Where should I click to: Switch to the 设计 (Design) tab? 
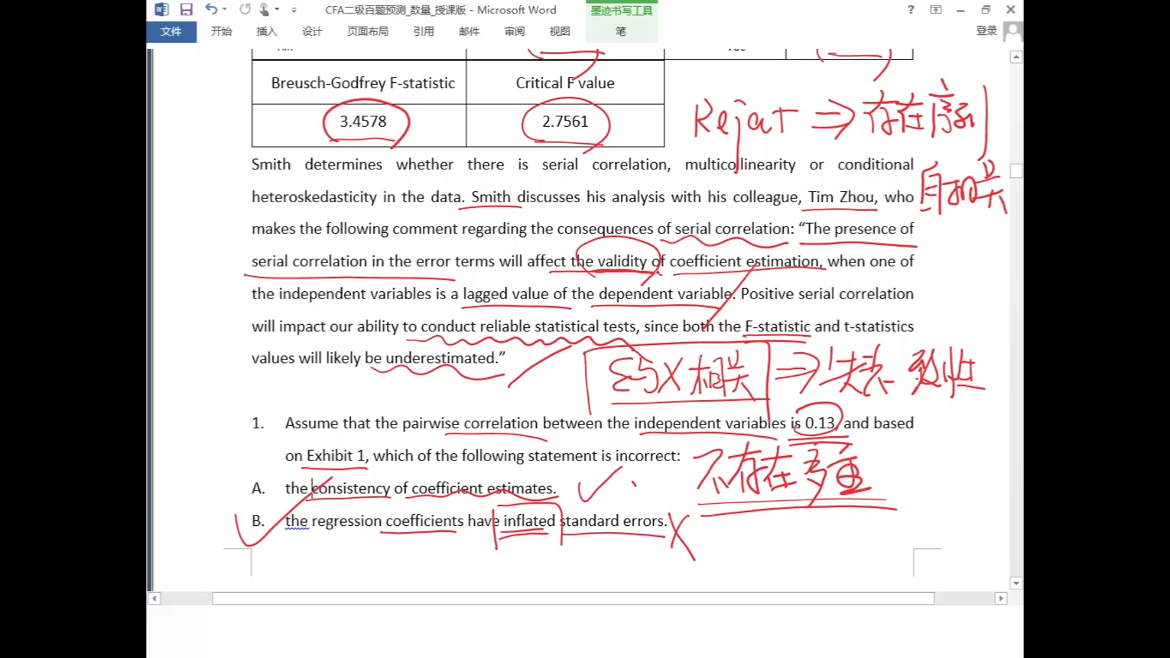point(312,31)
